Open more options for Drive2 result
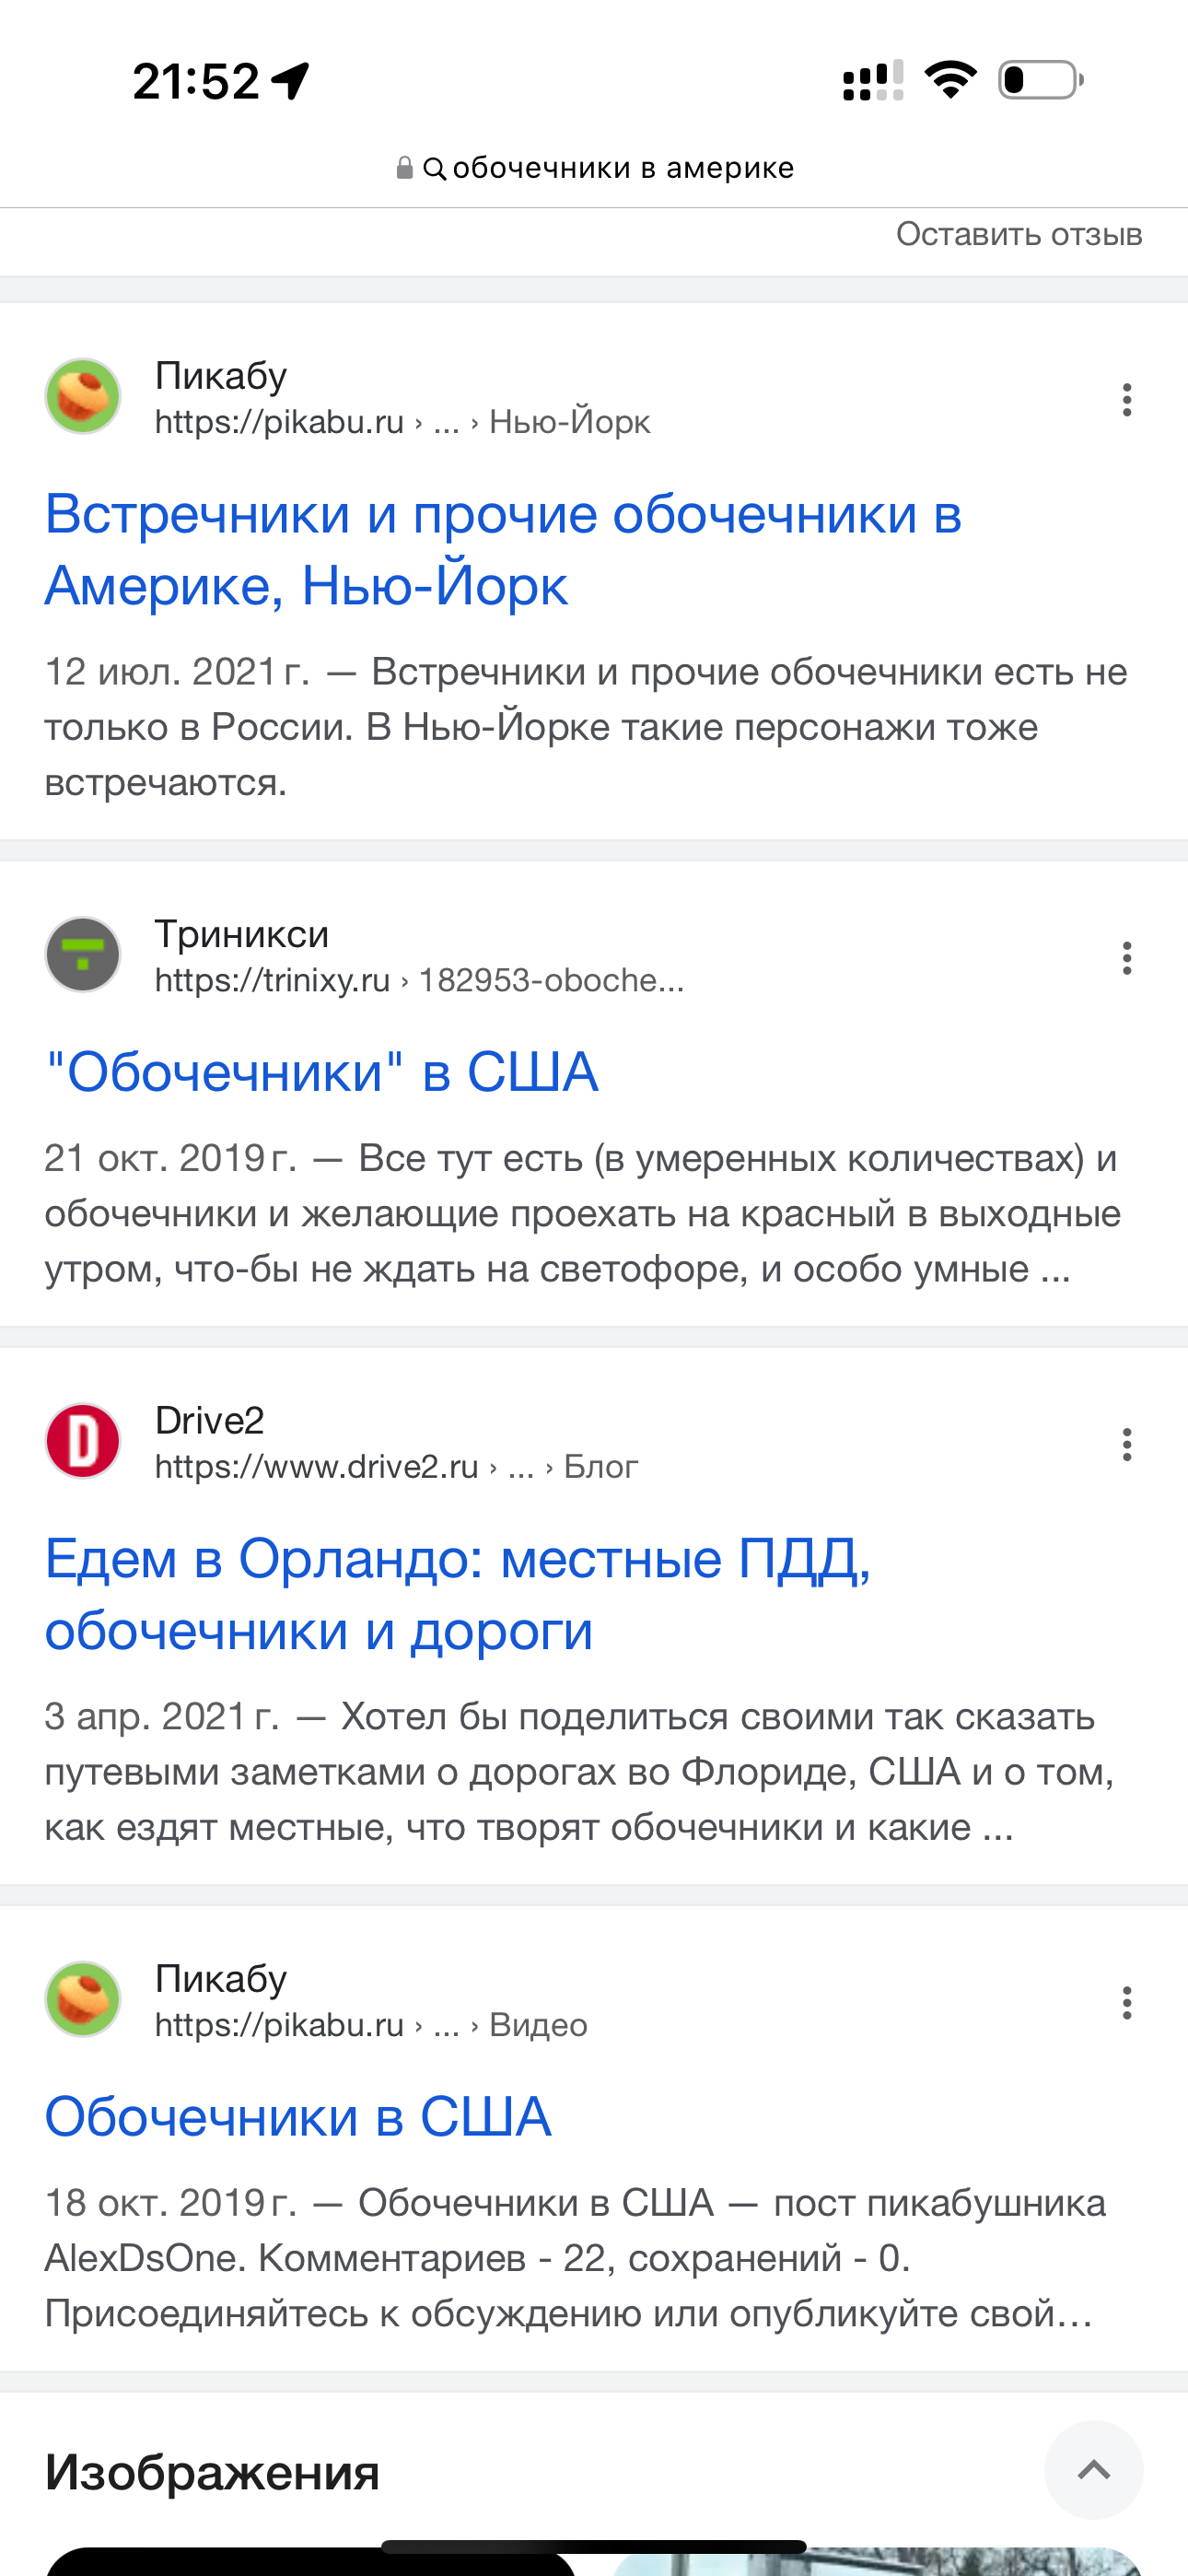The width and height of the screenshot is (1188, 2576). click(1126, 1444)
